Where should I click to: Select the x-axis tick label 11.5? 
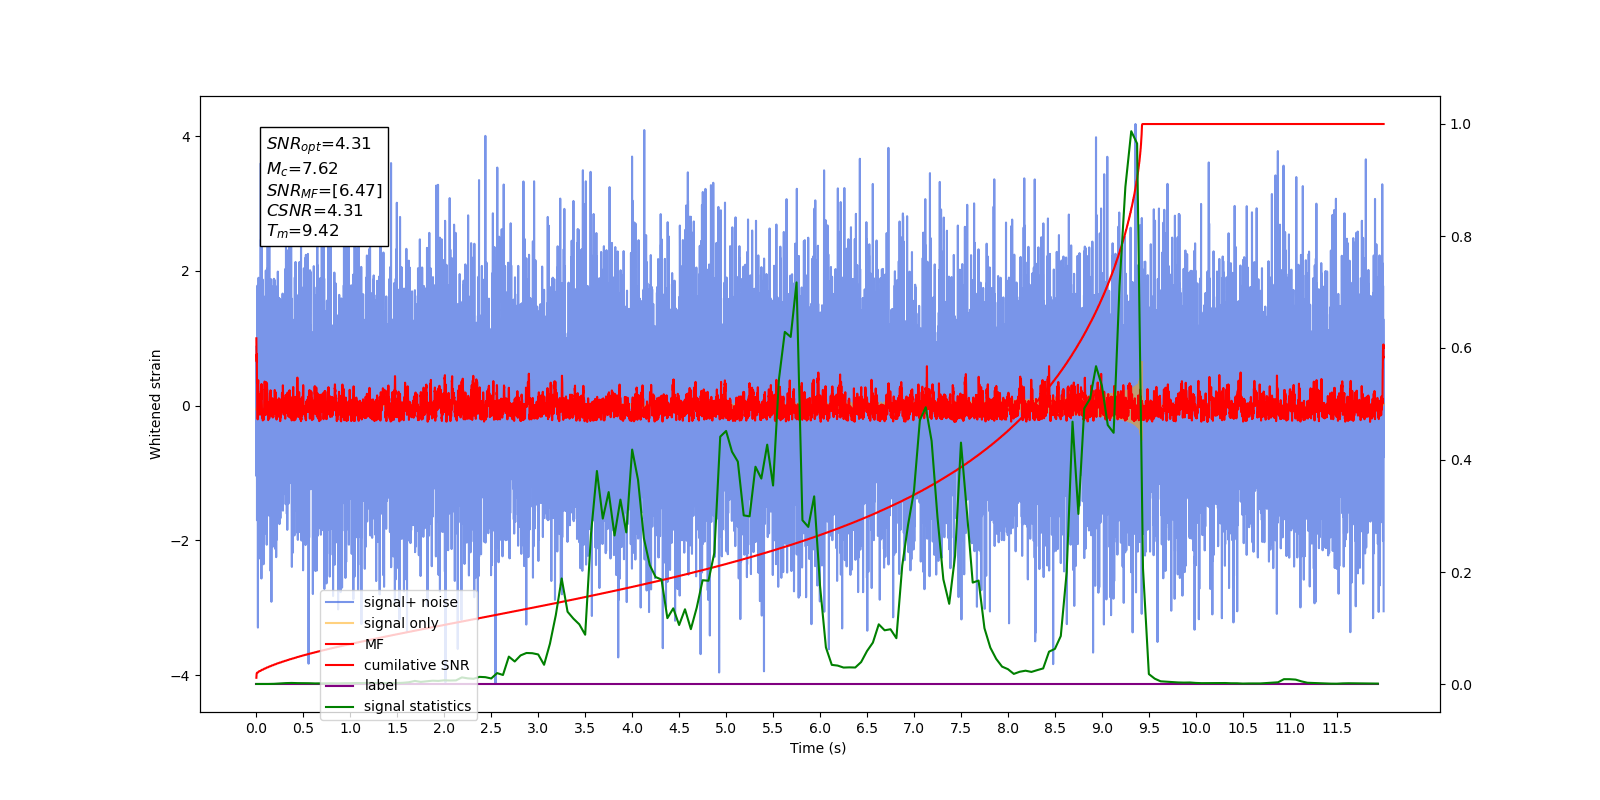[1337, 728]
